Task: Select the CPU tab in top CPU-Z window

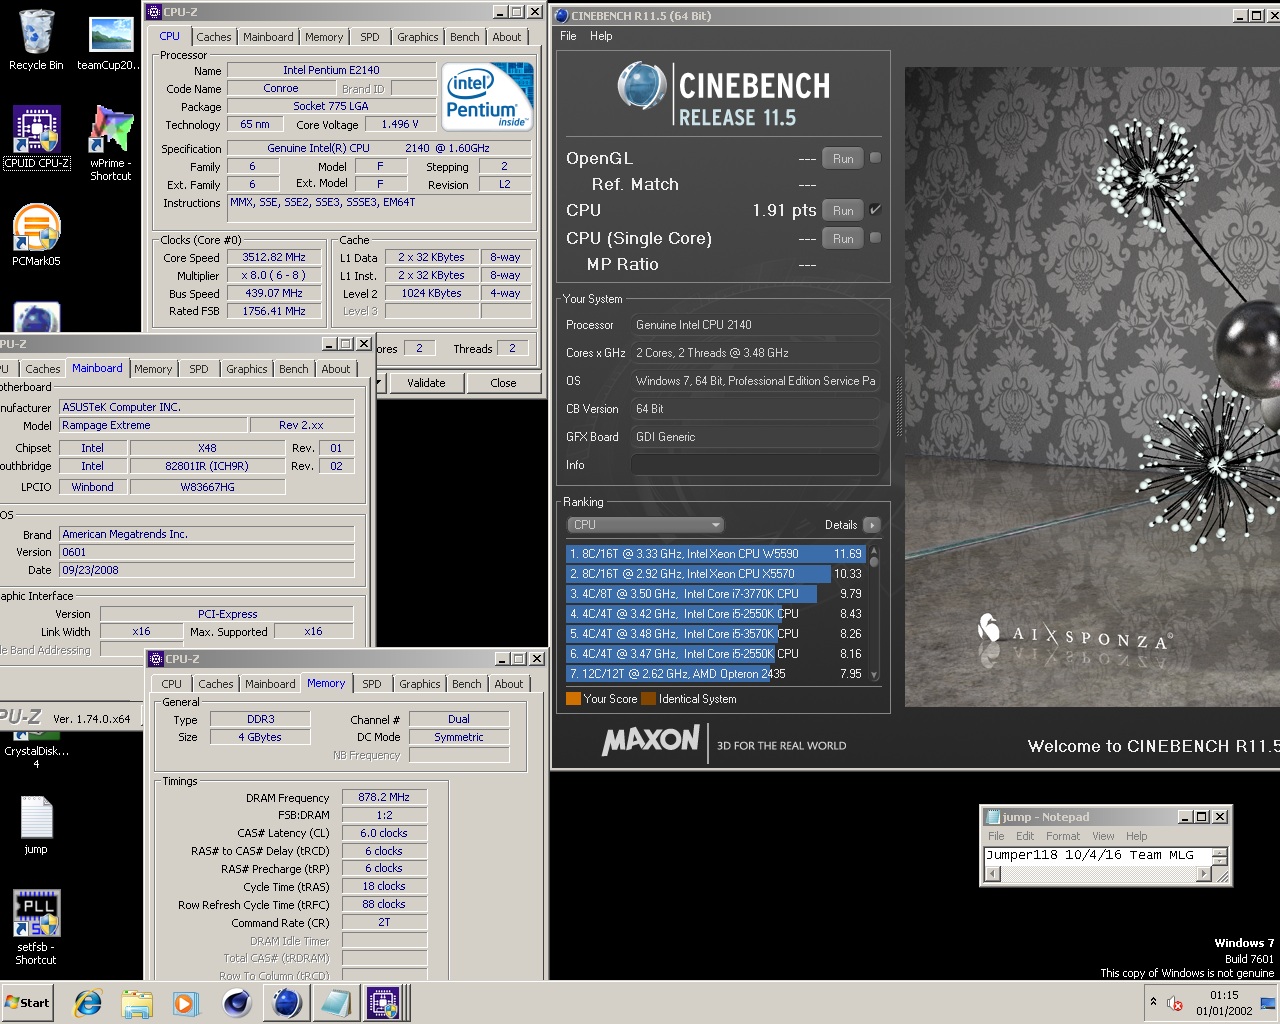Action: pos(170,36)
